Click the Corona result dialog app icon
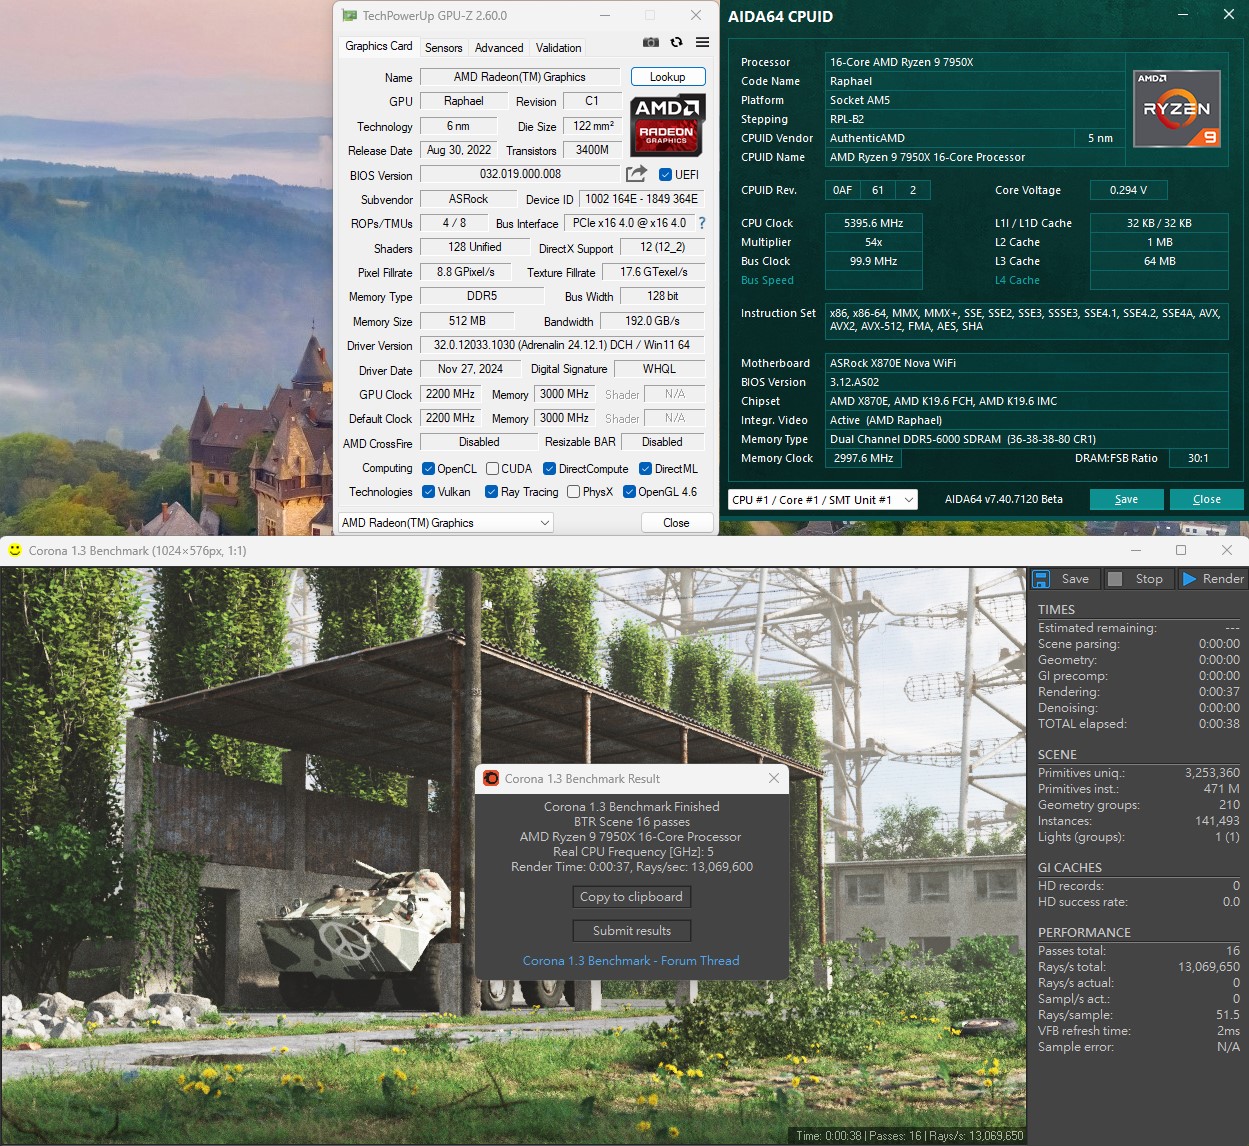The height and width of the screenshot is (1146, 1249). 491,778
